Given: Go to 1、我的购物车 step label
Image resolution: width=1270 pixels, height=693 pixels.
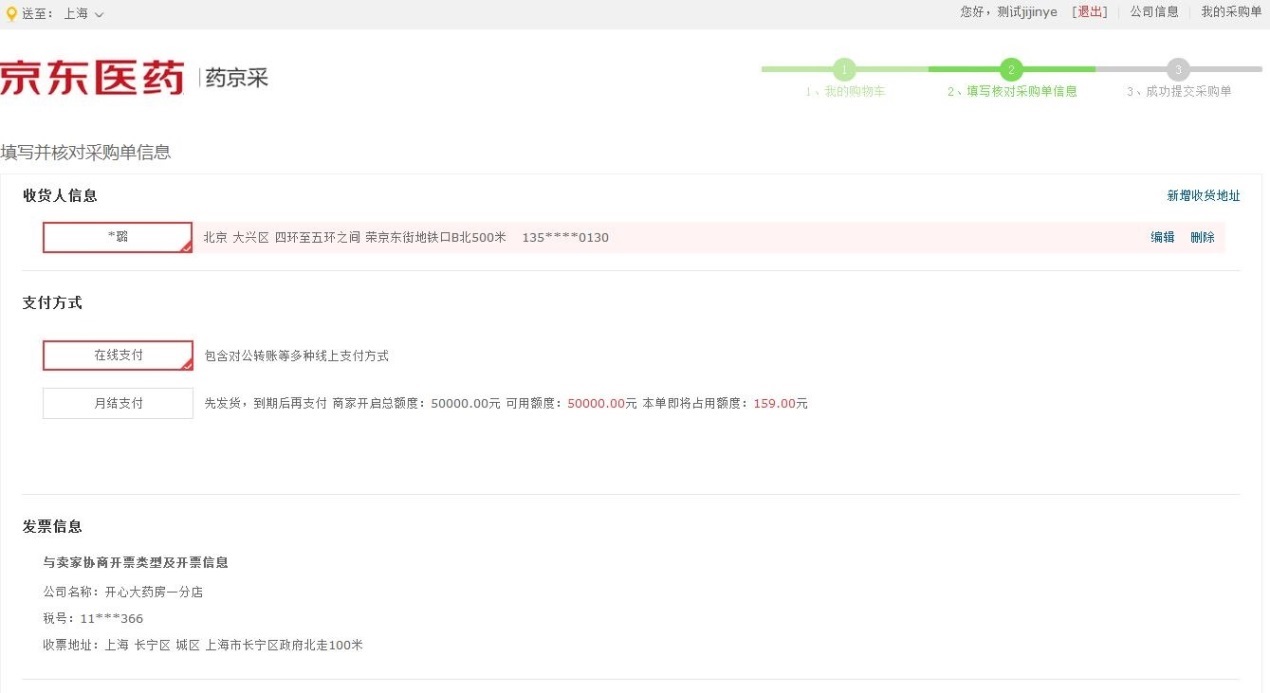Looking at the screenshot, I should pos(845,92).
